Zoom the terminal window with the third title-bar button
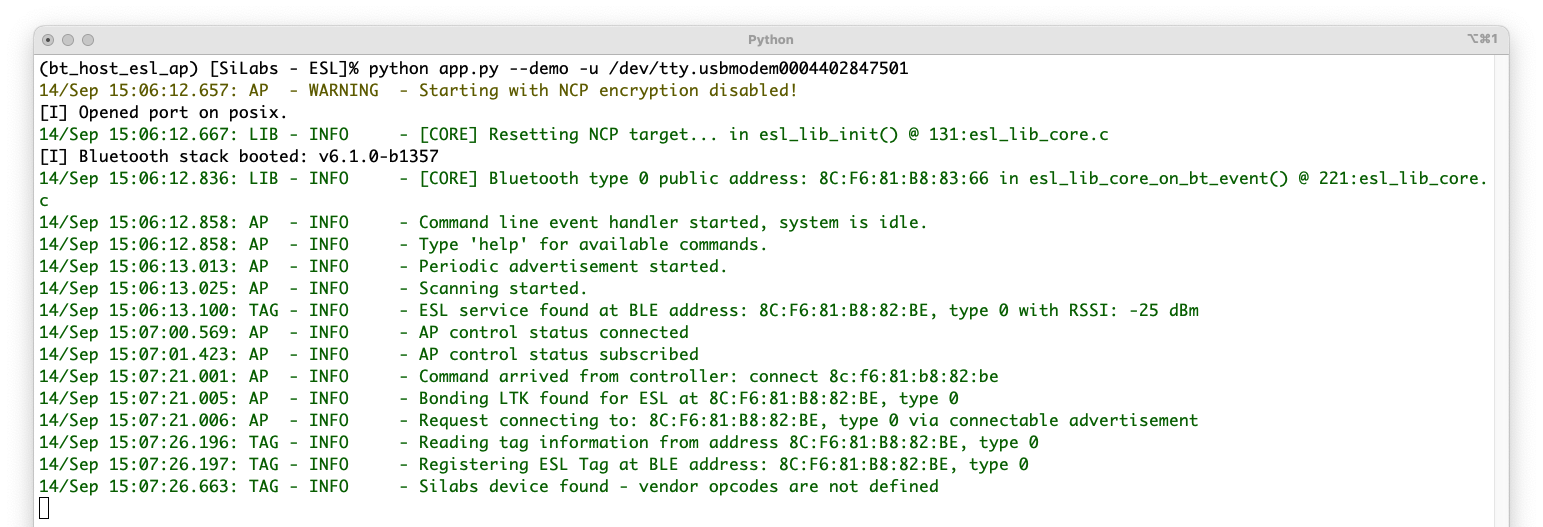 tap(88, 40)
